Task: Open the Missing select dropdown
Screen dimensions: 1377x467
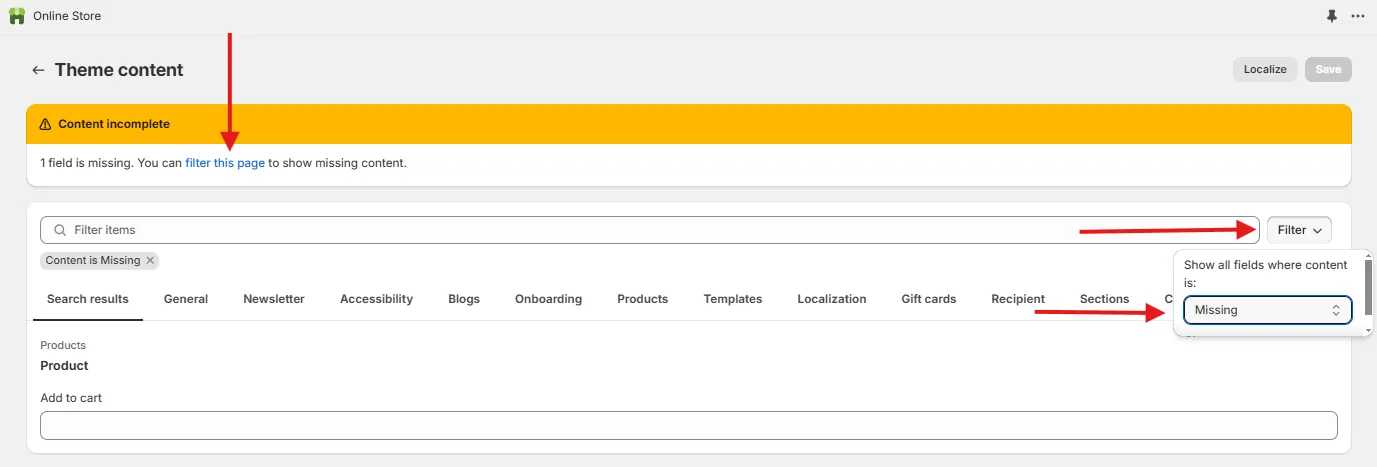Action: click(x=1267, y=310)
